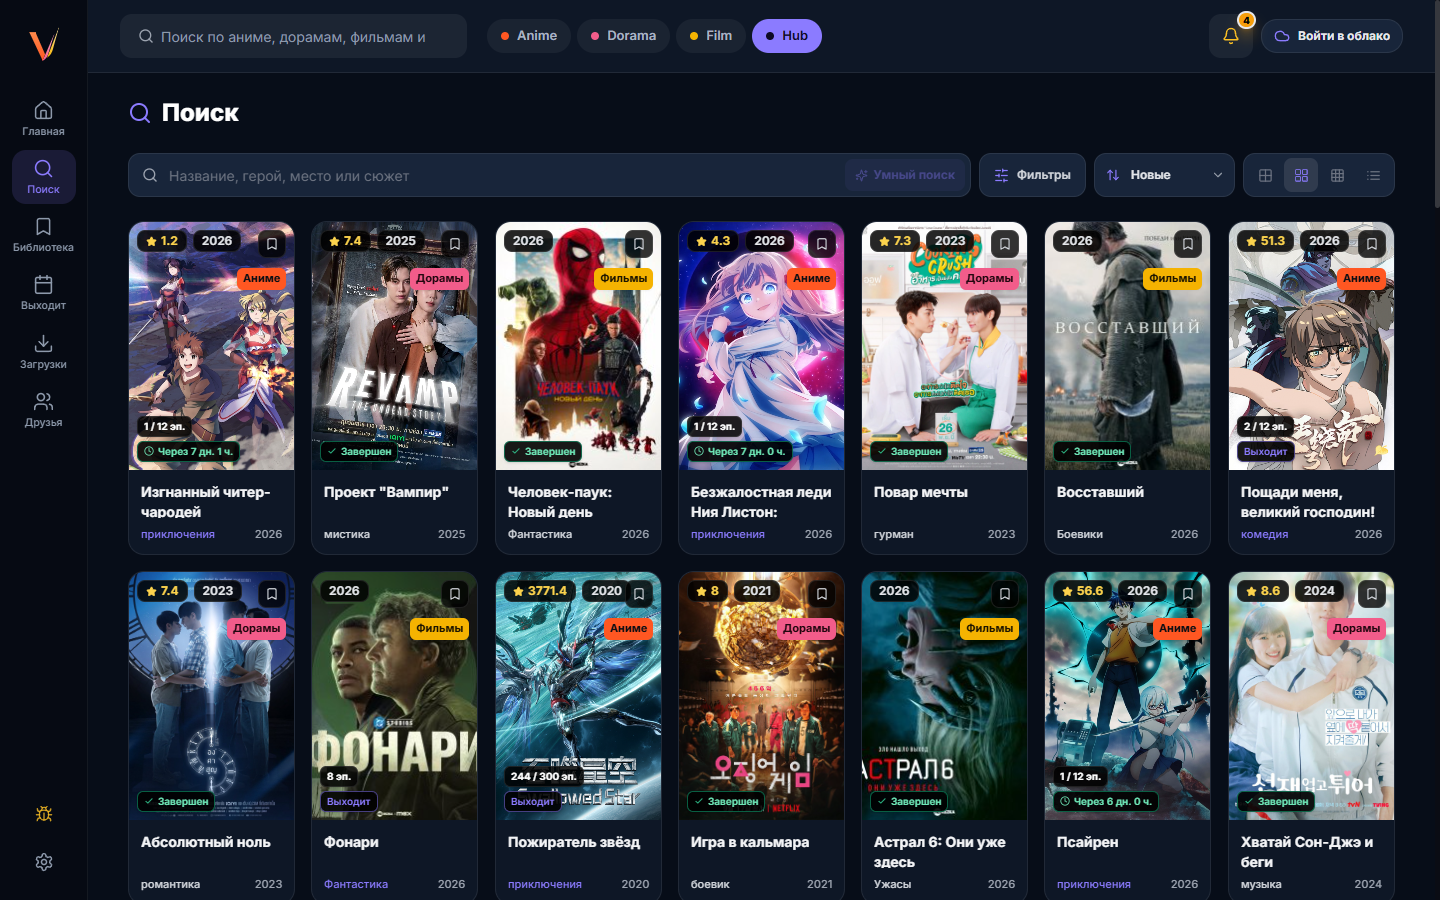Open the Фильтры panel
Screen dimensions: 1440x900
click(x=1032, y=175)
